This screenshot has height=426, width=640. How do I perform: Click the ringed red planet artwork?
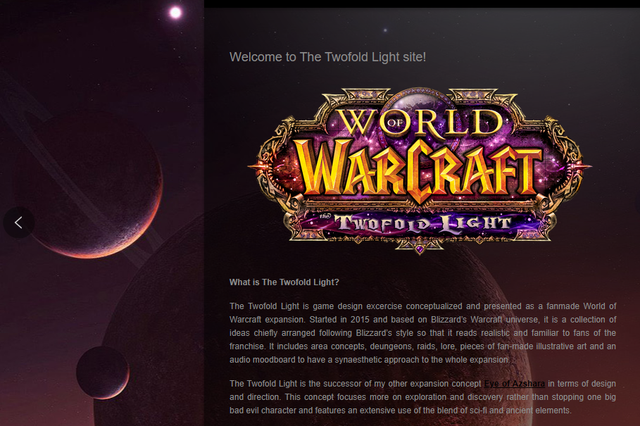[x=88, y=186]
